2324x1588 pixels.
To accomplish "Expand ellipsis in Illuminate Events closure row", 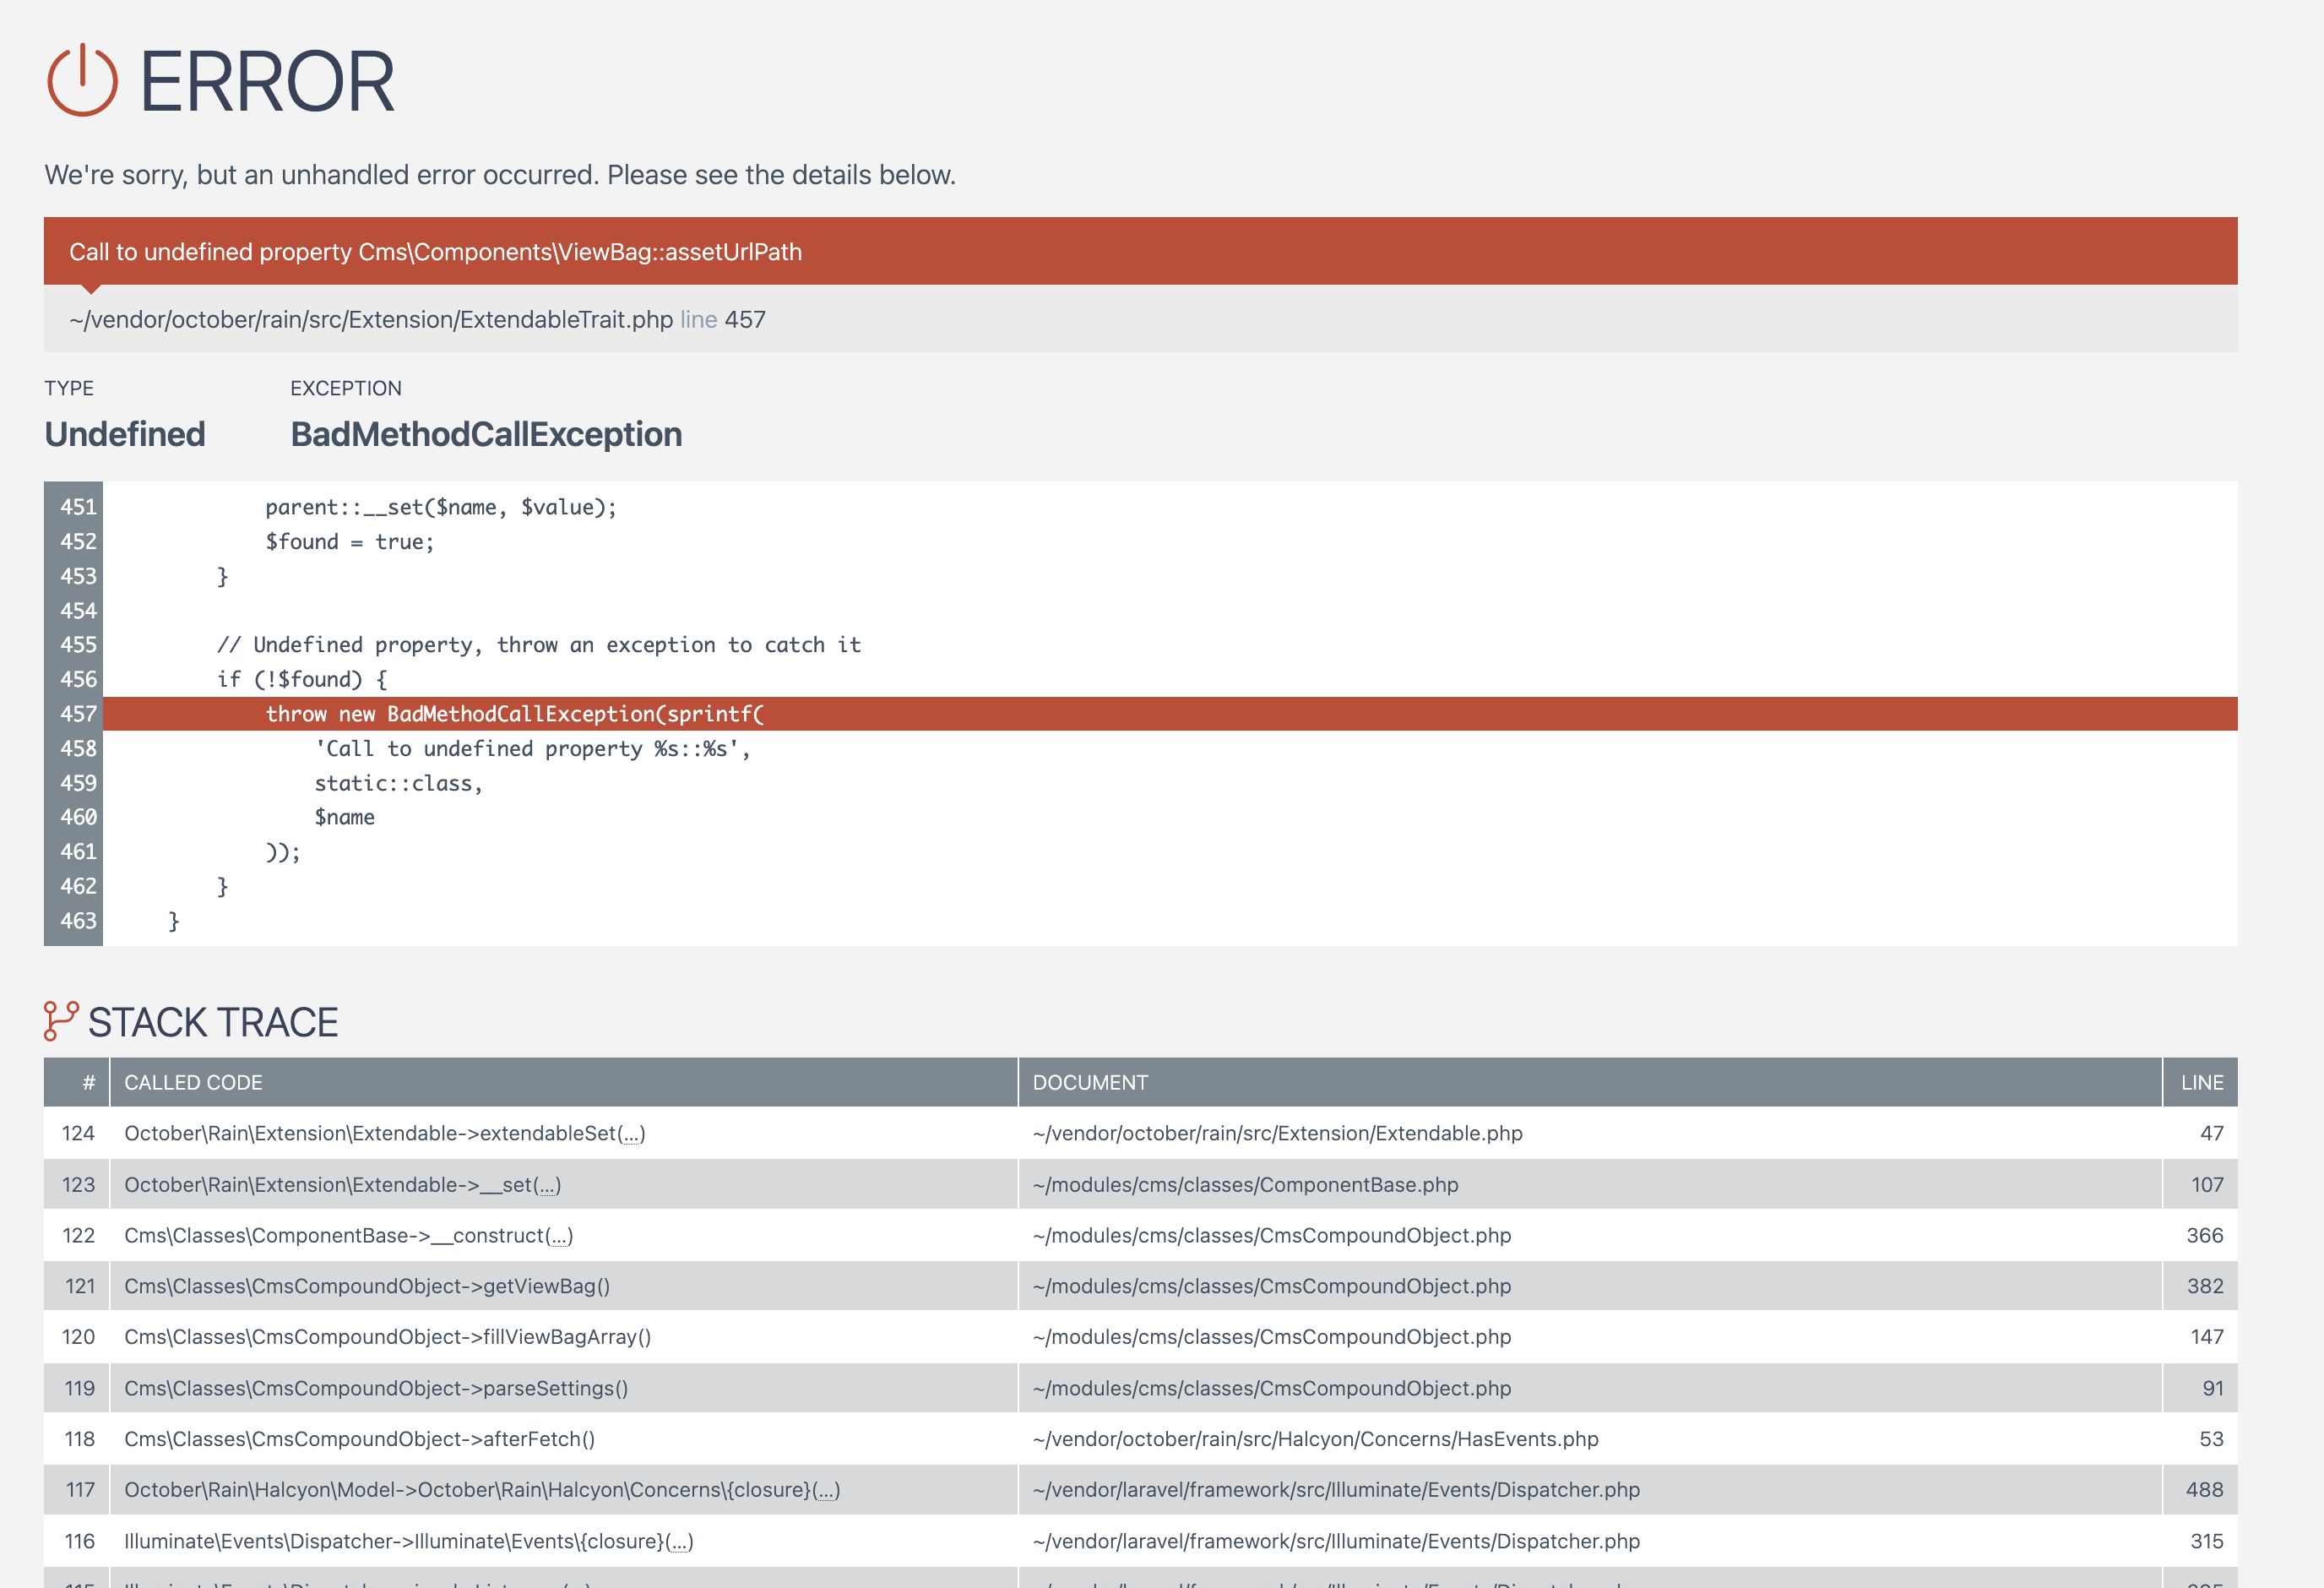I will (680, 1541).
